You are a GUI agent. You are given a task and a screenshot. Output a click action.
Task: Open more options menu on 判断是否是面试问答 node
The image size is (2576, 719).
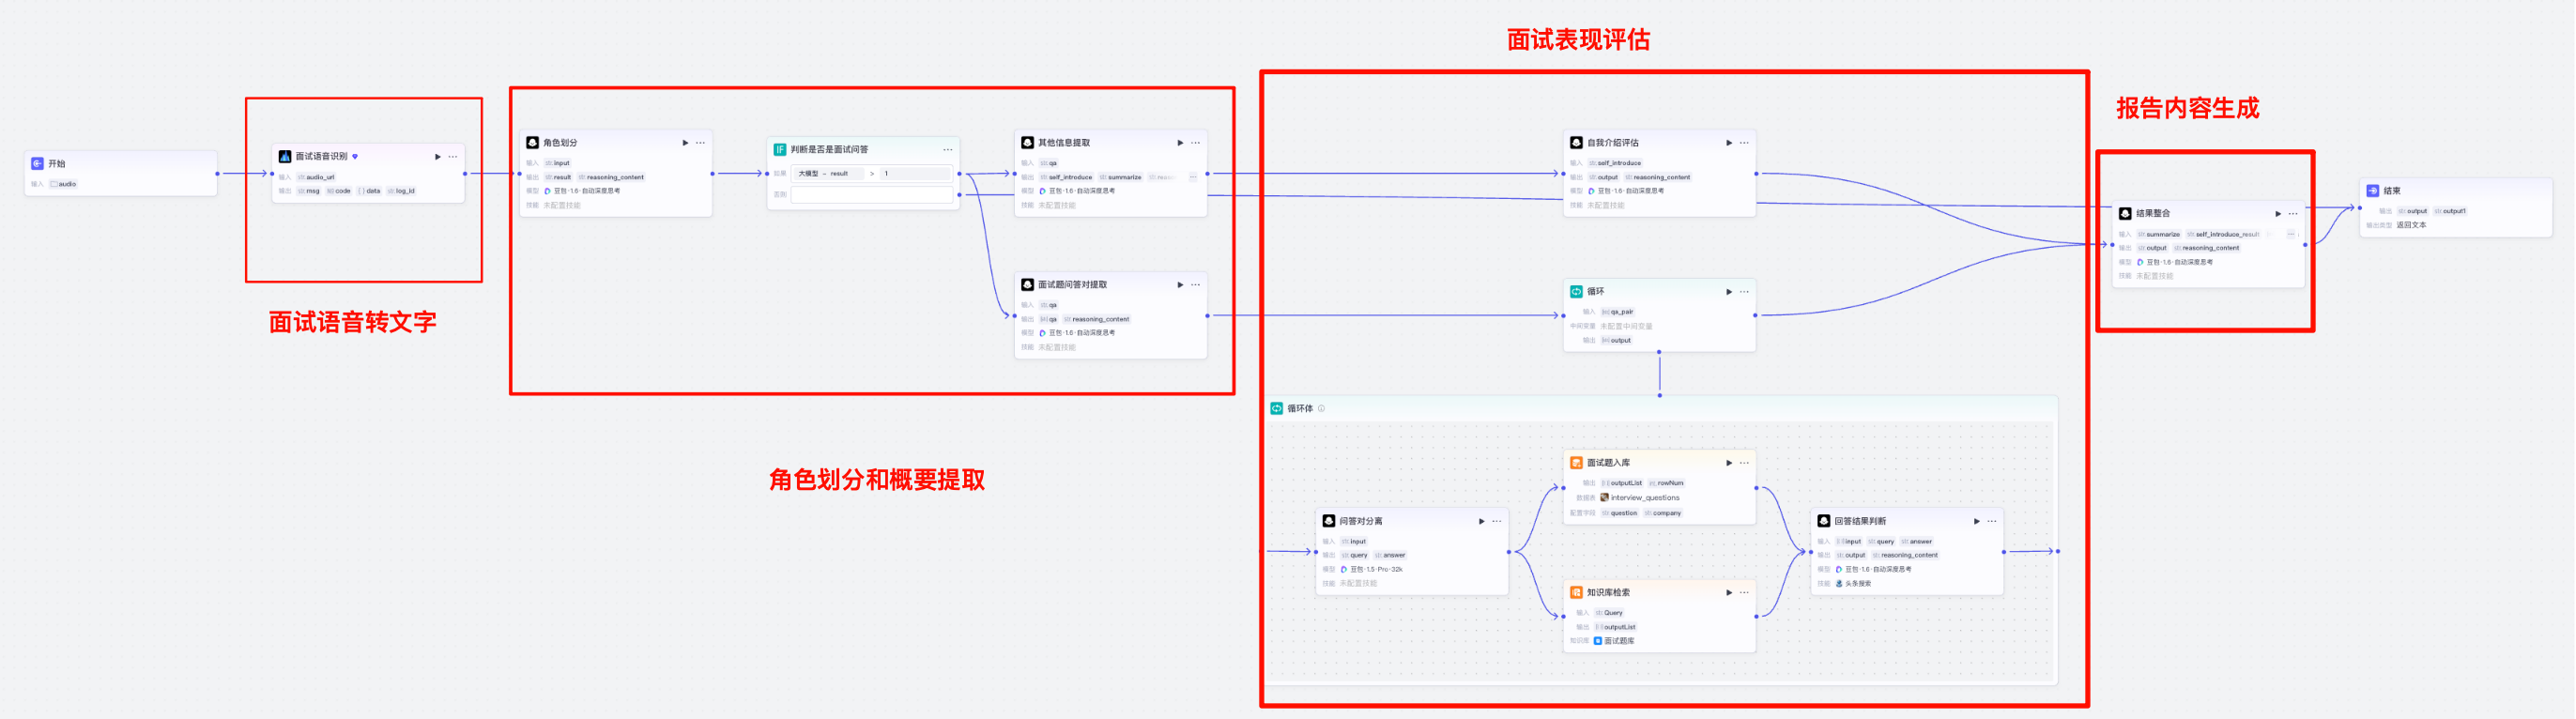tap(947, 149)
